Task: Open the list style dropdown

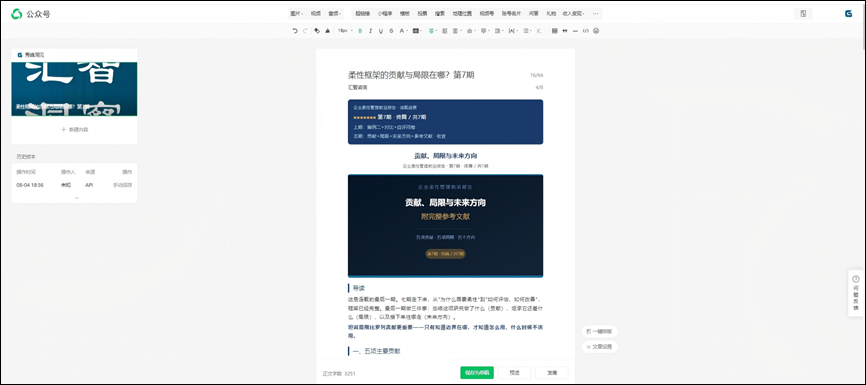Action: pyautogui.click(x=527, y=31)
